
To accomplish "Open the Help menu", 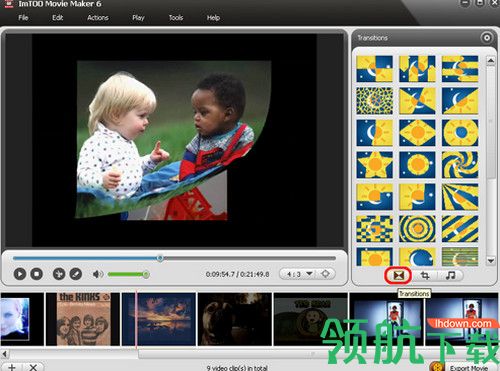I will pyautogui.click(x=213, y=18).
